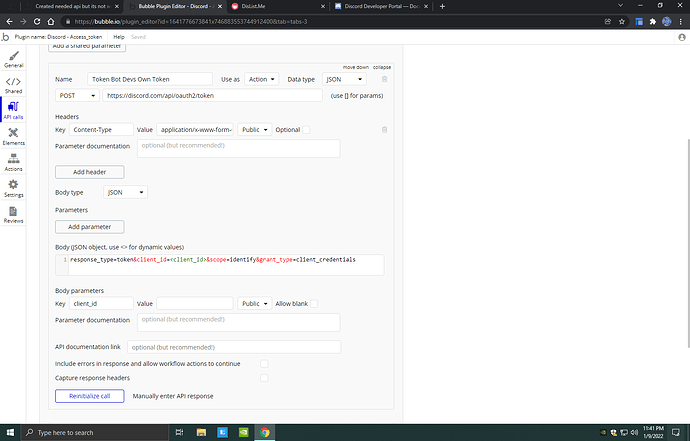
Task: Open NVIDIA app on taskbar
Action: (x=243, y=432)
